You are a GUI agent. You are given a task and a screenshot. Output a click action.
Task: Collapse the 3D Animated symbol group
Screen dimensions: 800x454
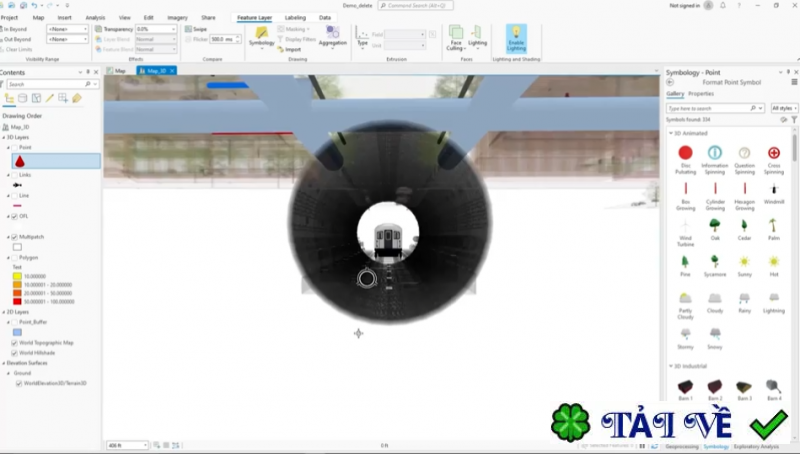(671, 133)
